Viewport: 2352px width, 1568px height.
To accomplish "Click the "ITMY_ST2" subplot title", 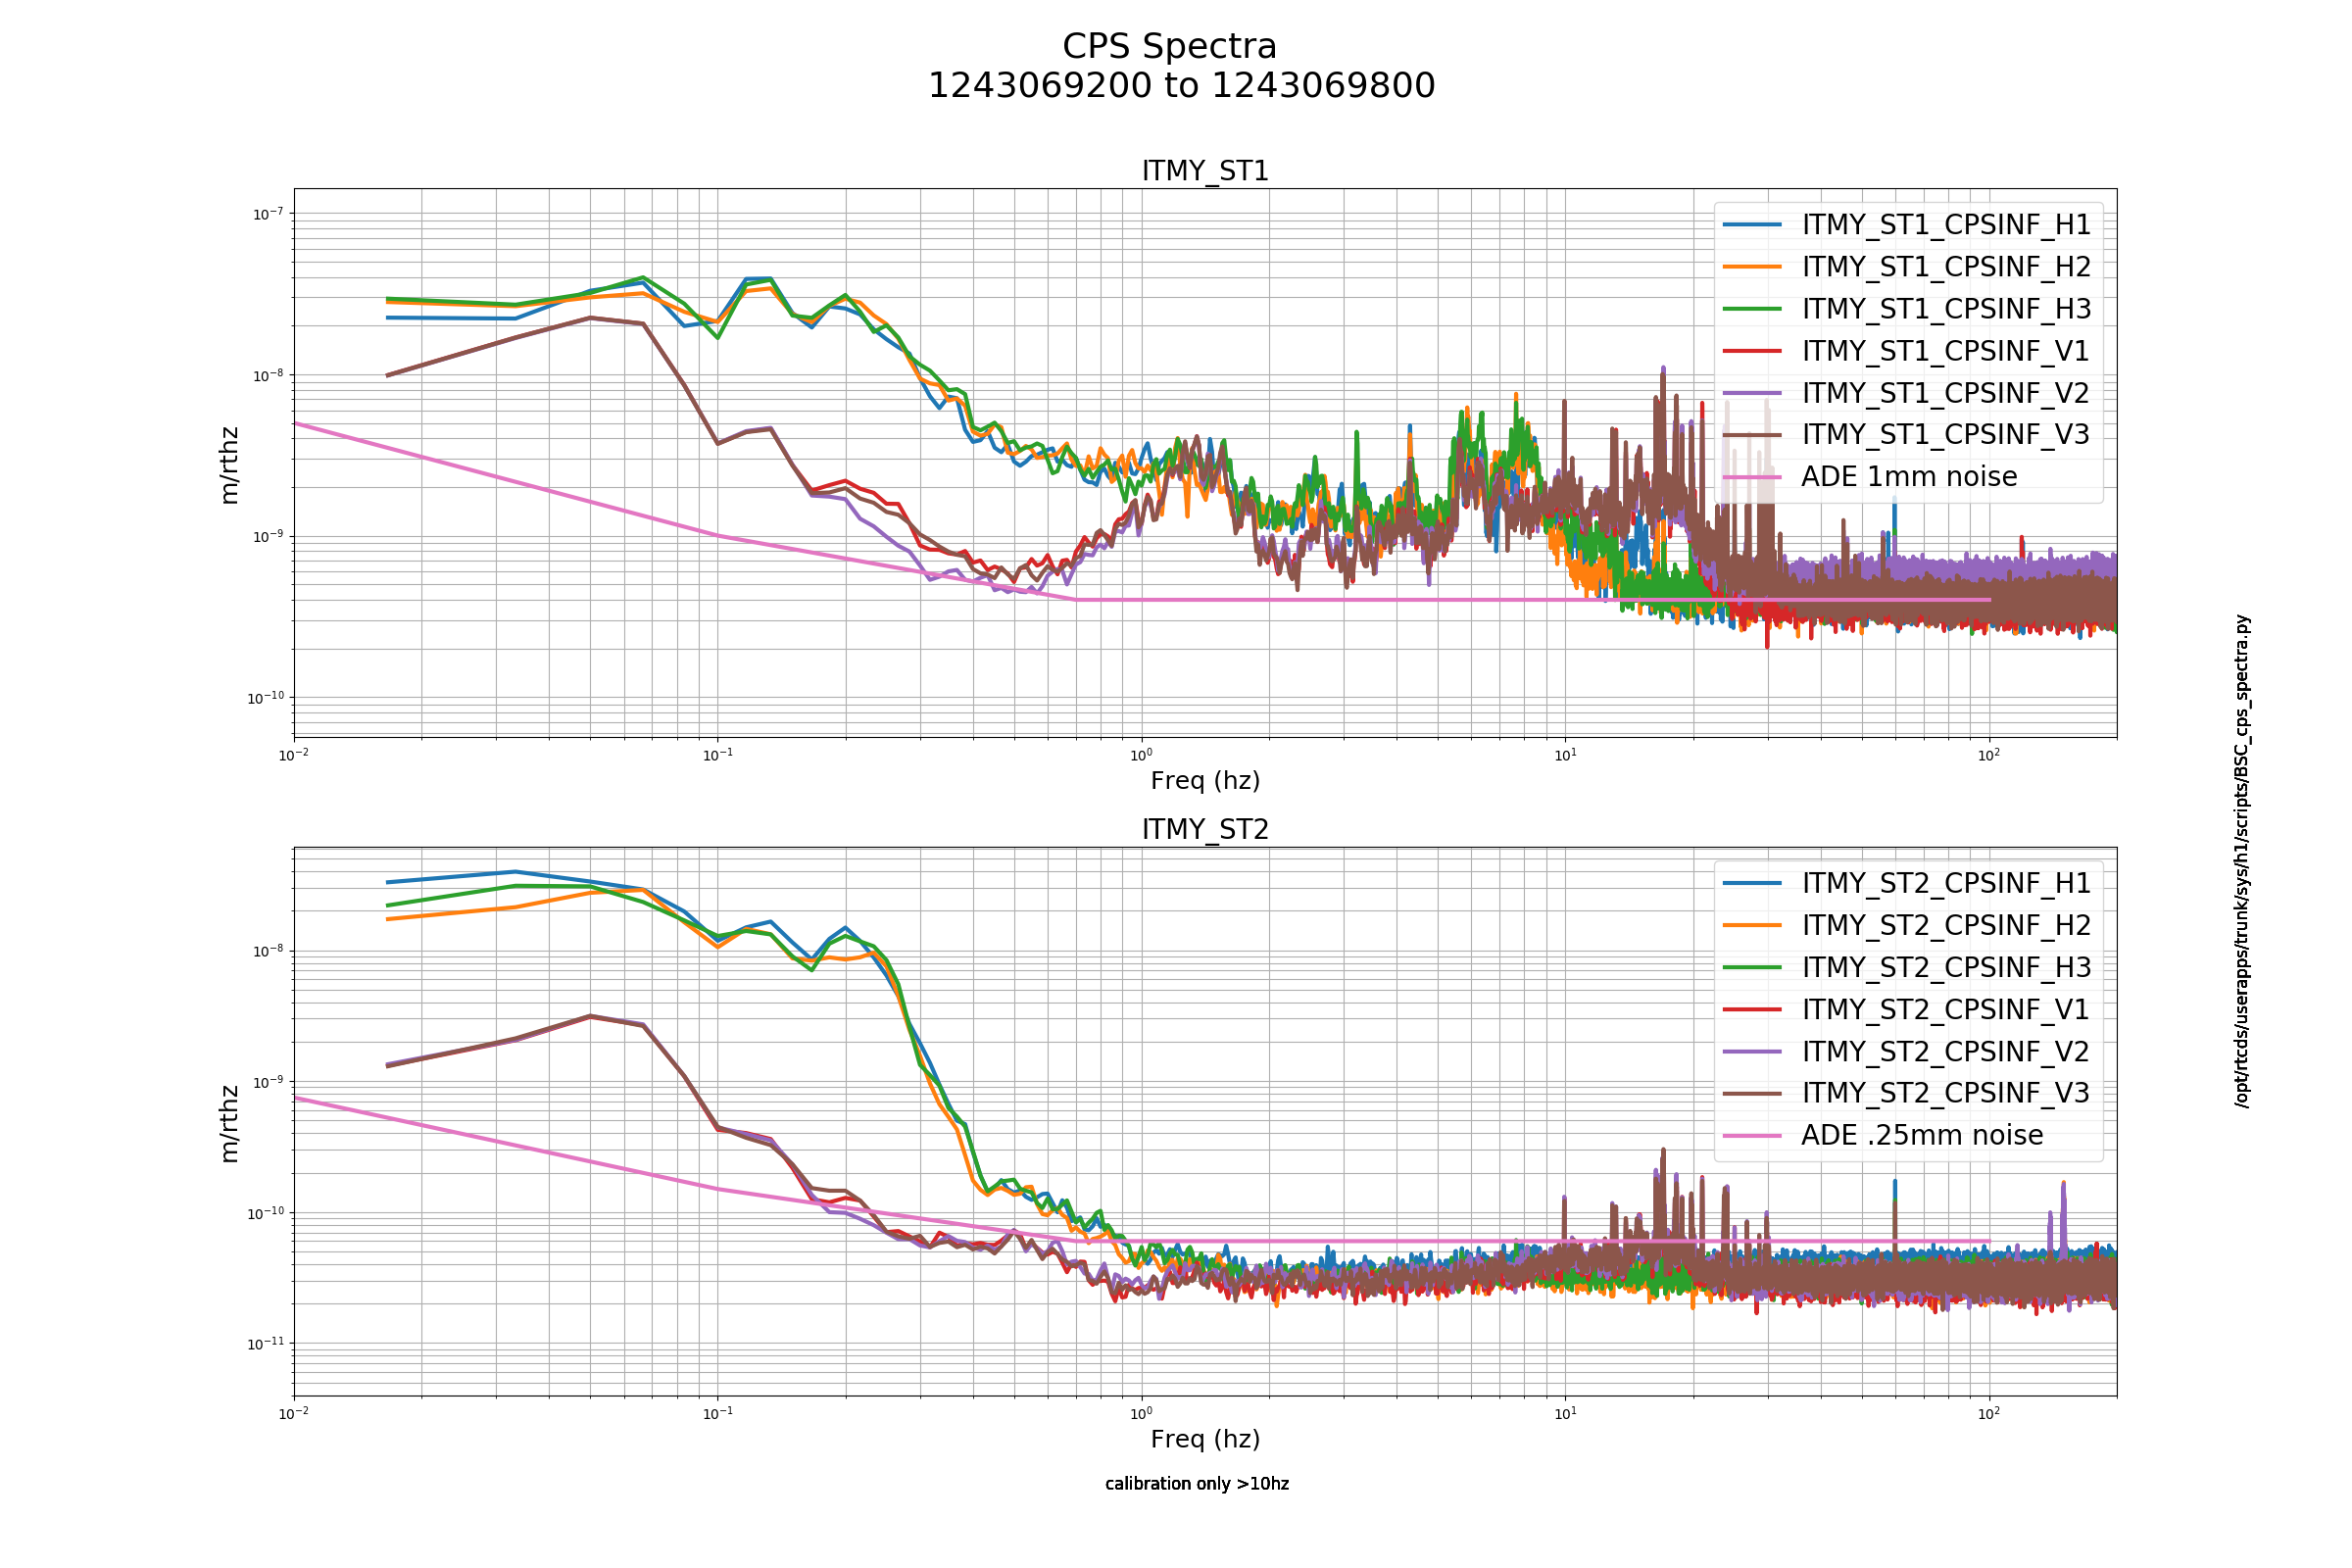I will [x=1205, y=830].
